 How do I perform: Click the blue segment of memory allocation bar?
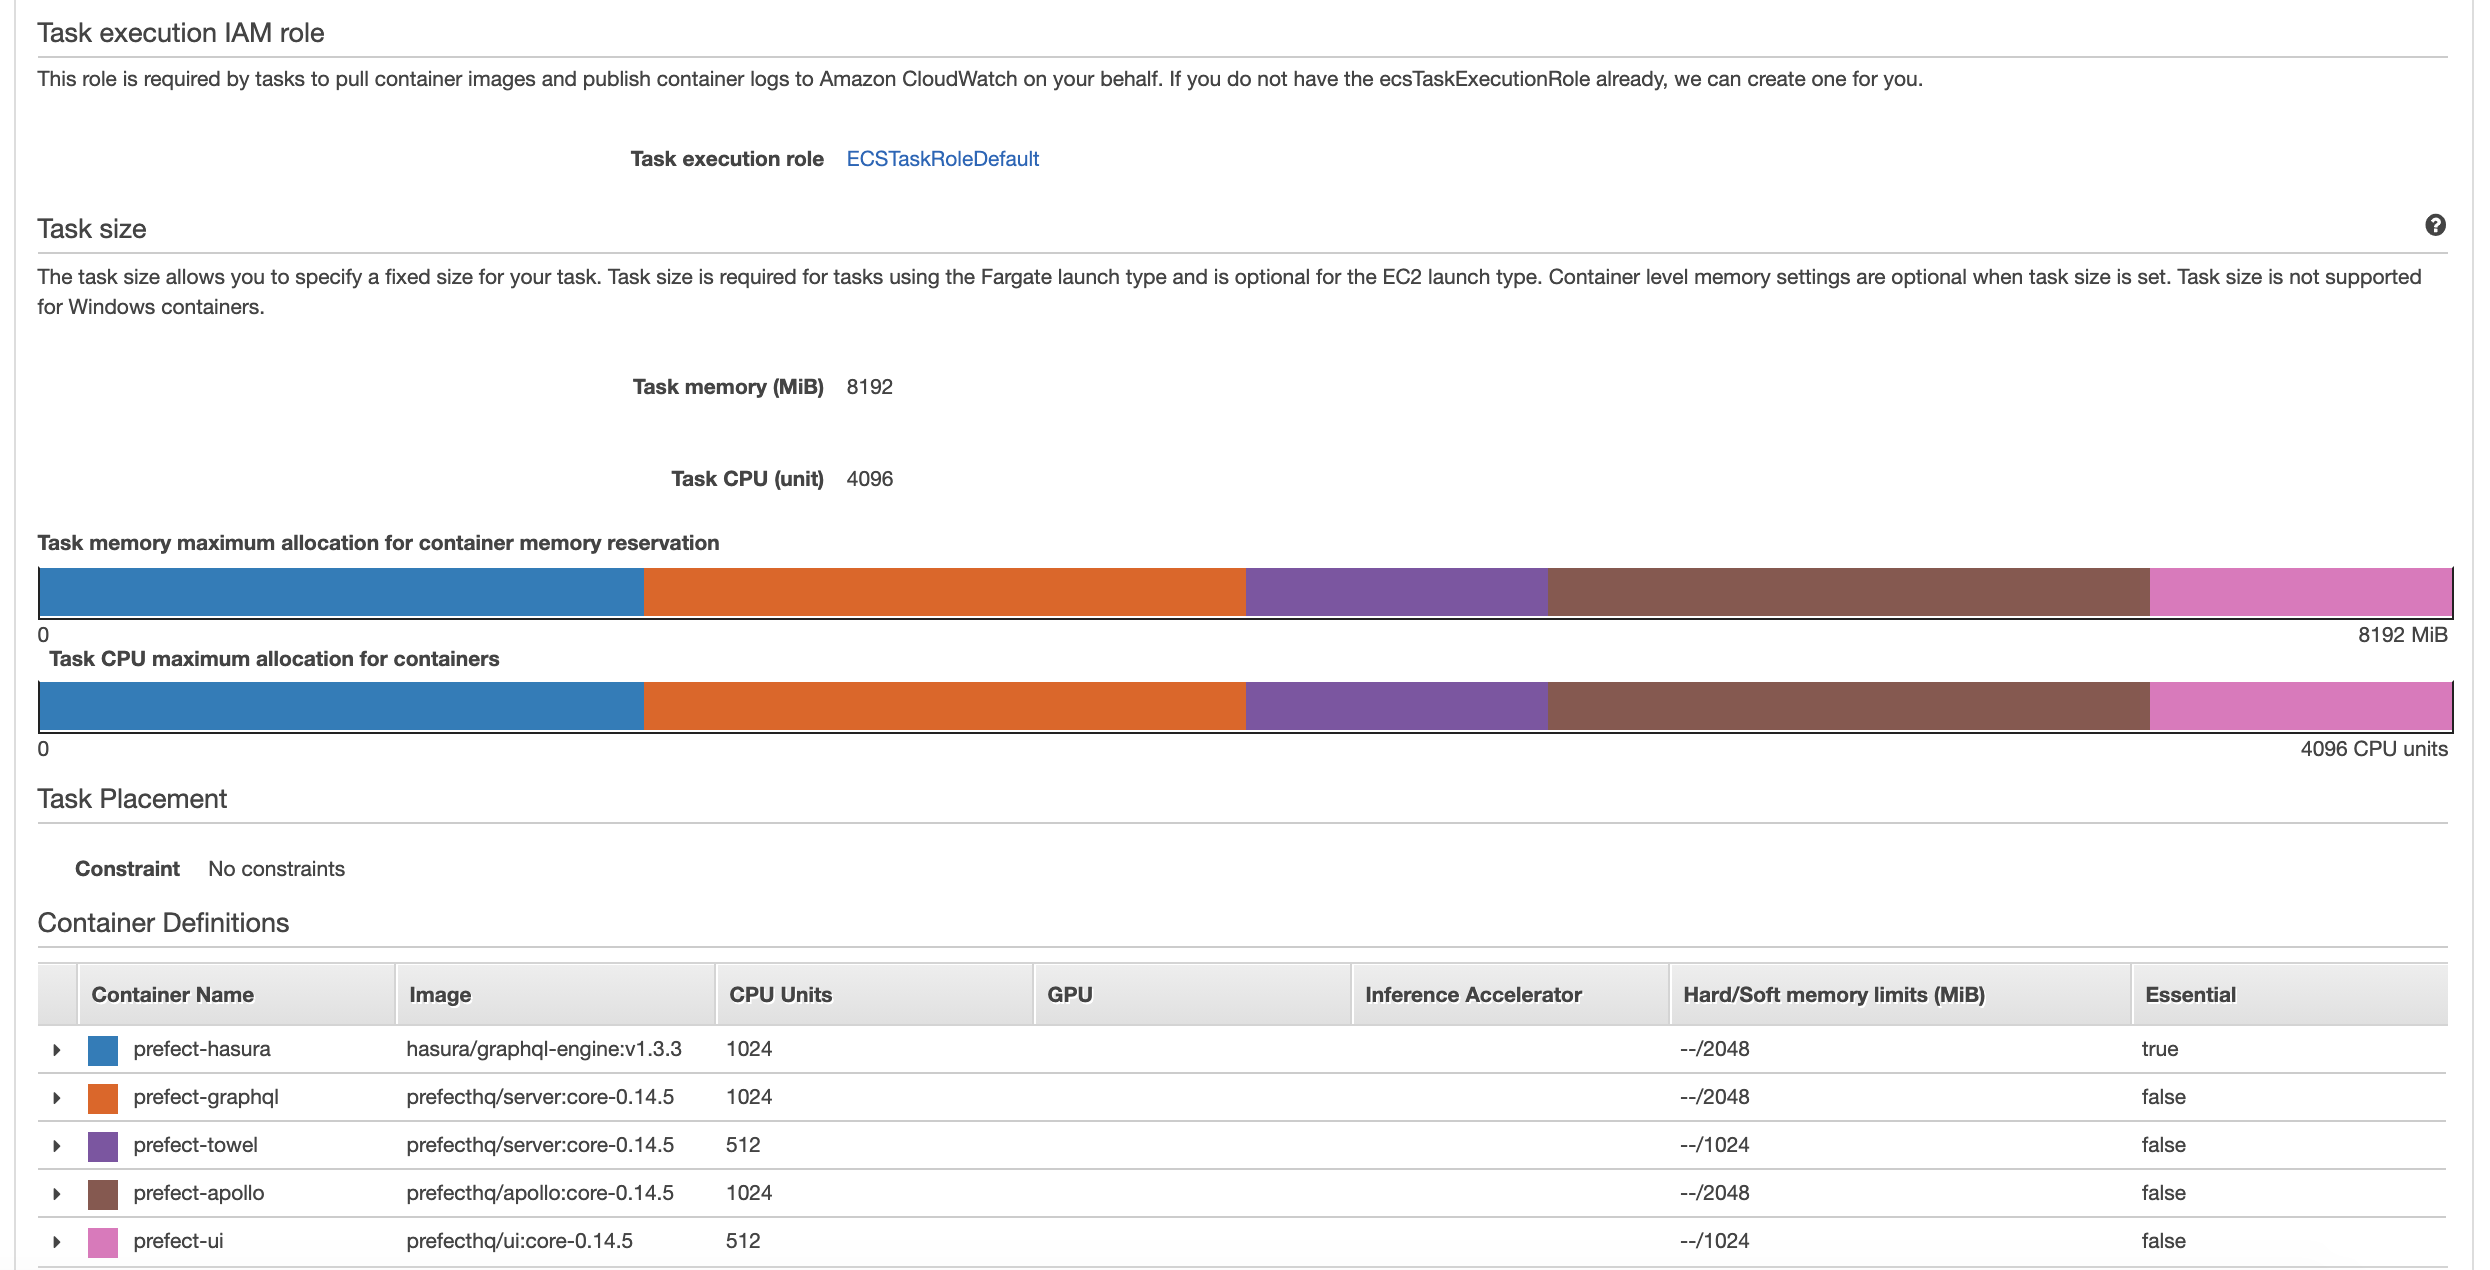pos(340,592)
